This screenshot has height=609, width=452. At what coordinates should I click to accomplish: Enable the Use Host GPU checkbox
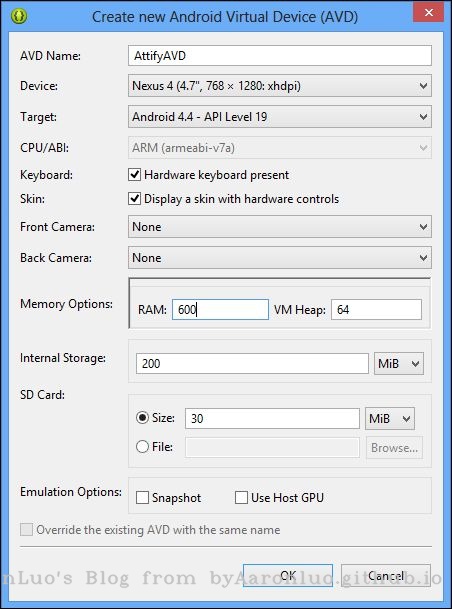point(241,498)
